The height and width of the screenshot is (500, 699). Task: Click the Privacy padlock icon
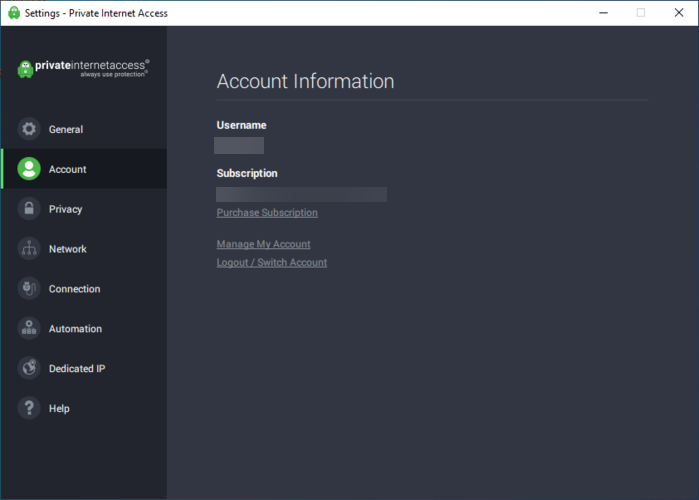coord(29,209)
